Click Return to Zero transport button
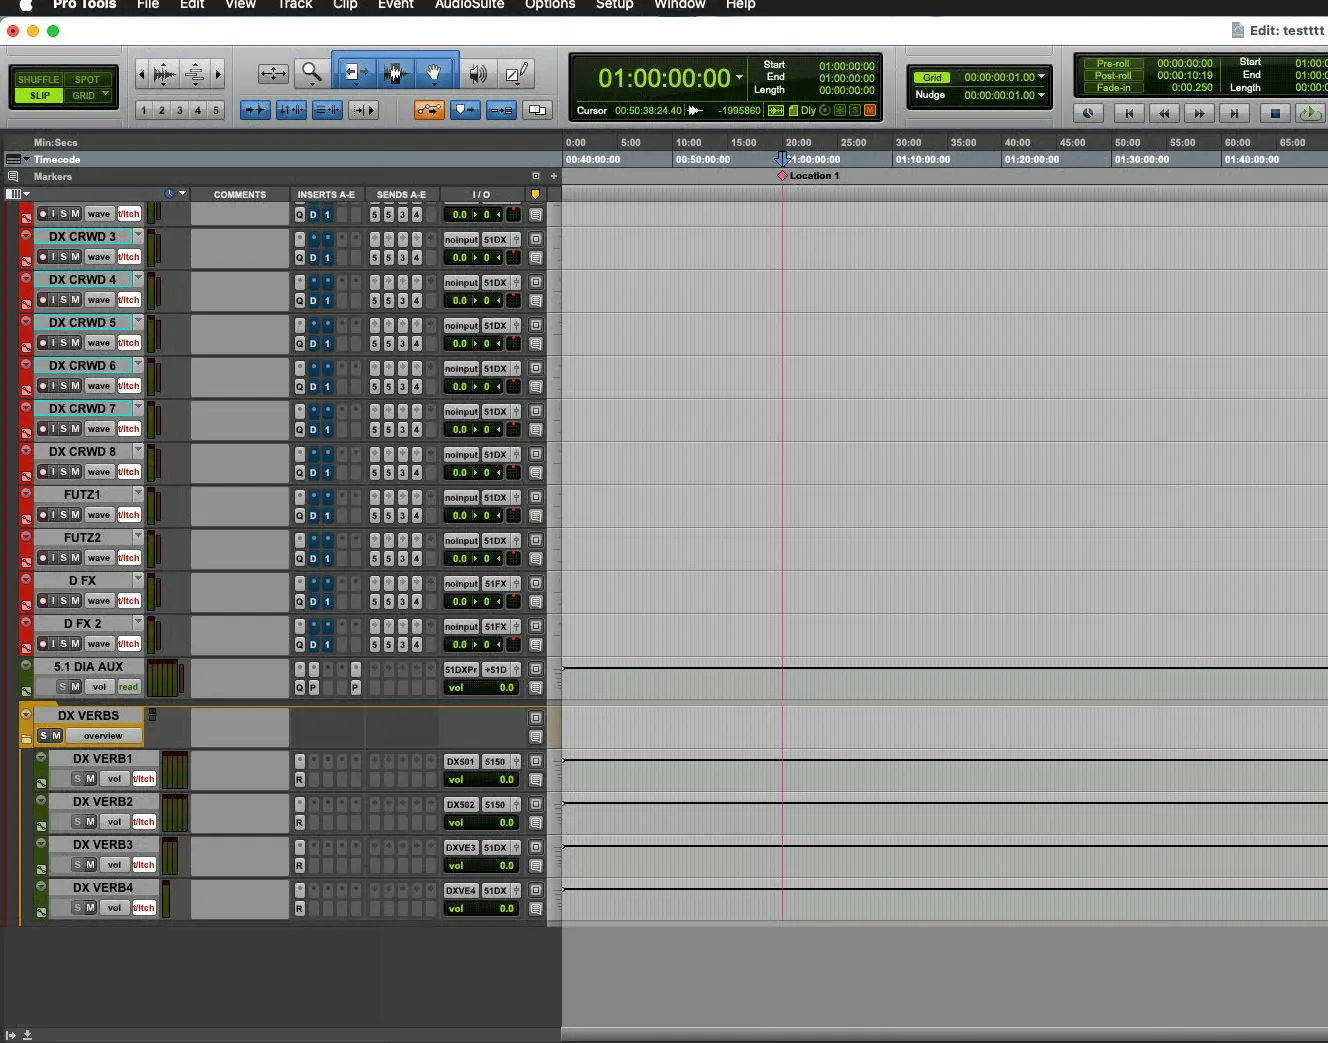This screenshot has height=1043, width=1328. [x=1129, y=113]
